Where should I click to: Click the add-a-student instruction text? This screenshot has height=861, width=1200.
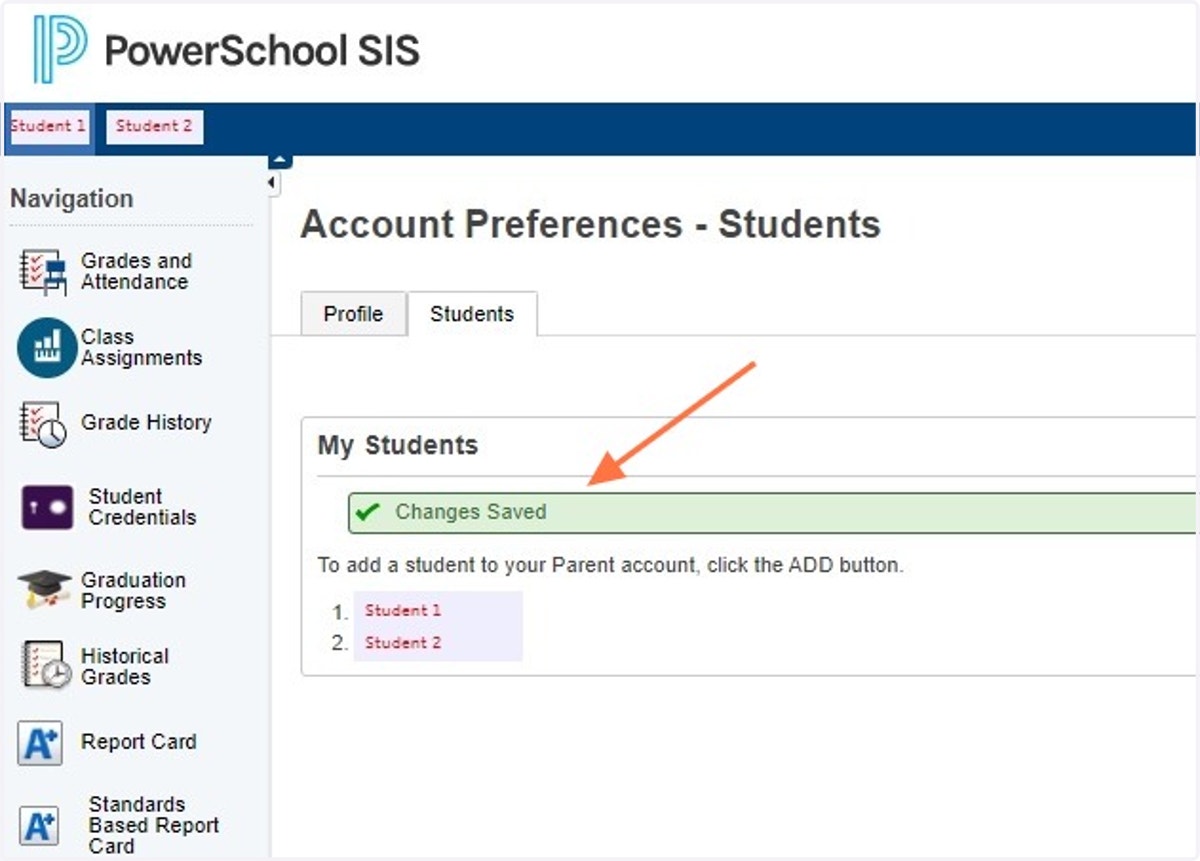point(610,565)
